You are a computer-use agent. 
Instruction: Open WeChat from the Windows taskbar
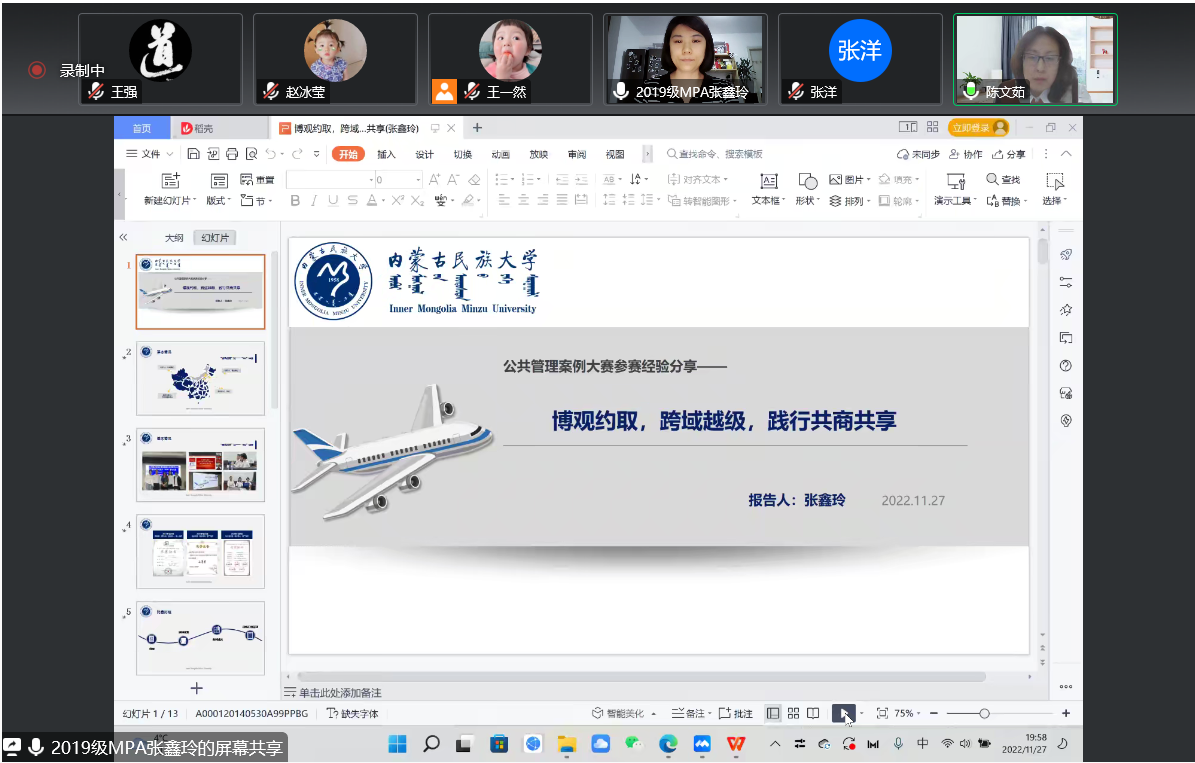634,744
